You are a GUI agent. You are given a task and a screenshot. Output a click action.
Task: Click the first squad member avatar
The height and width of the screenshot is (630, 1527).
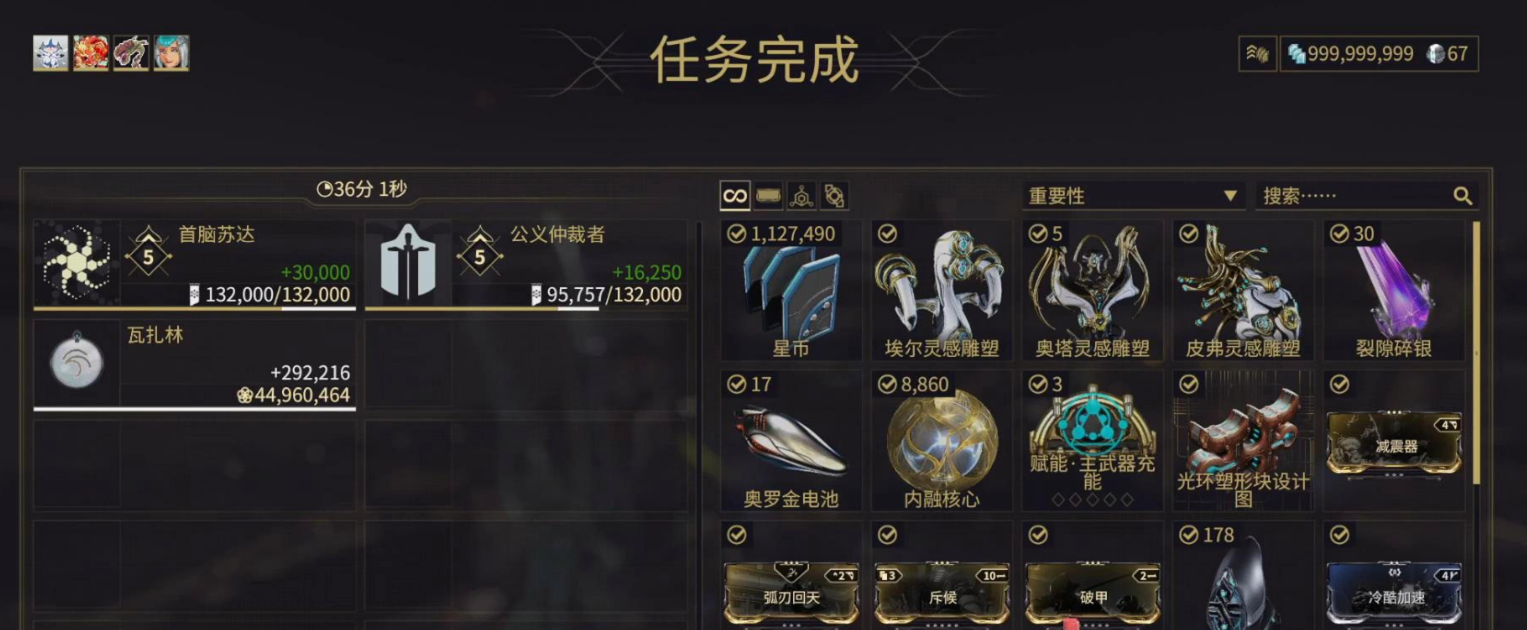coord(51,53)
